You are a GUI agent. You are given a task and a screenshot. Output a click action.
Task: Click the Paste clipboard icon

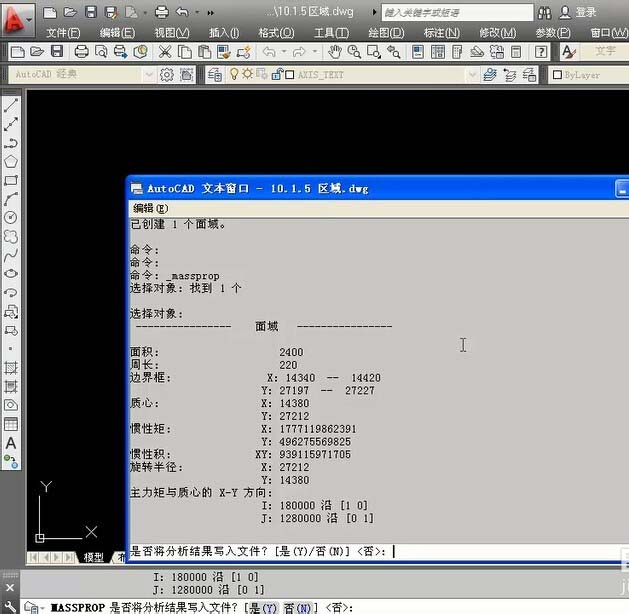click(x=205, y=52)
